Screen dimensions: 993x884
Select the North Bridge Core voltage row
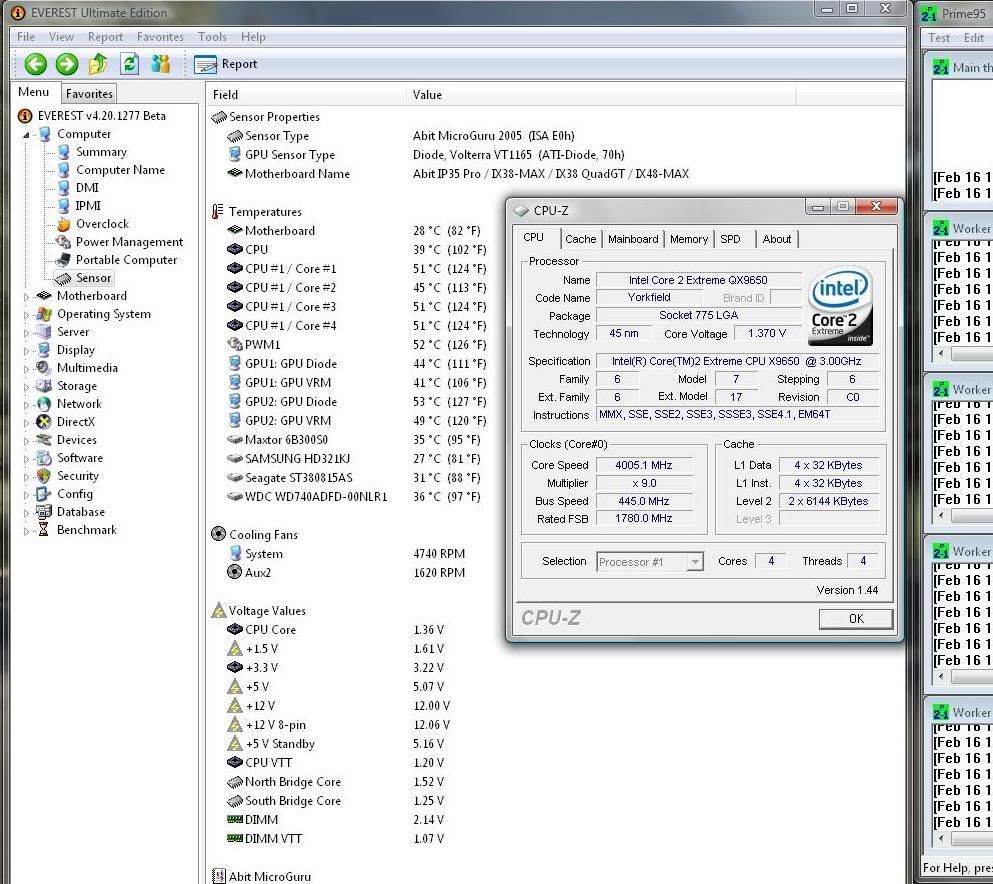click(x=336, y=782)
